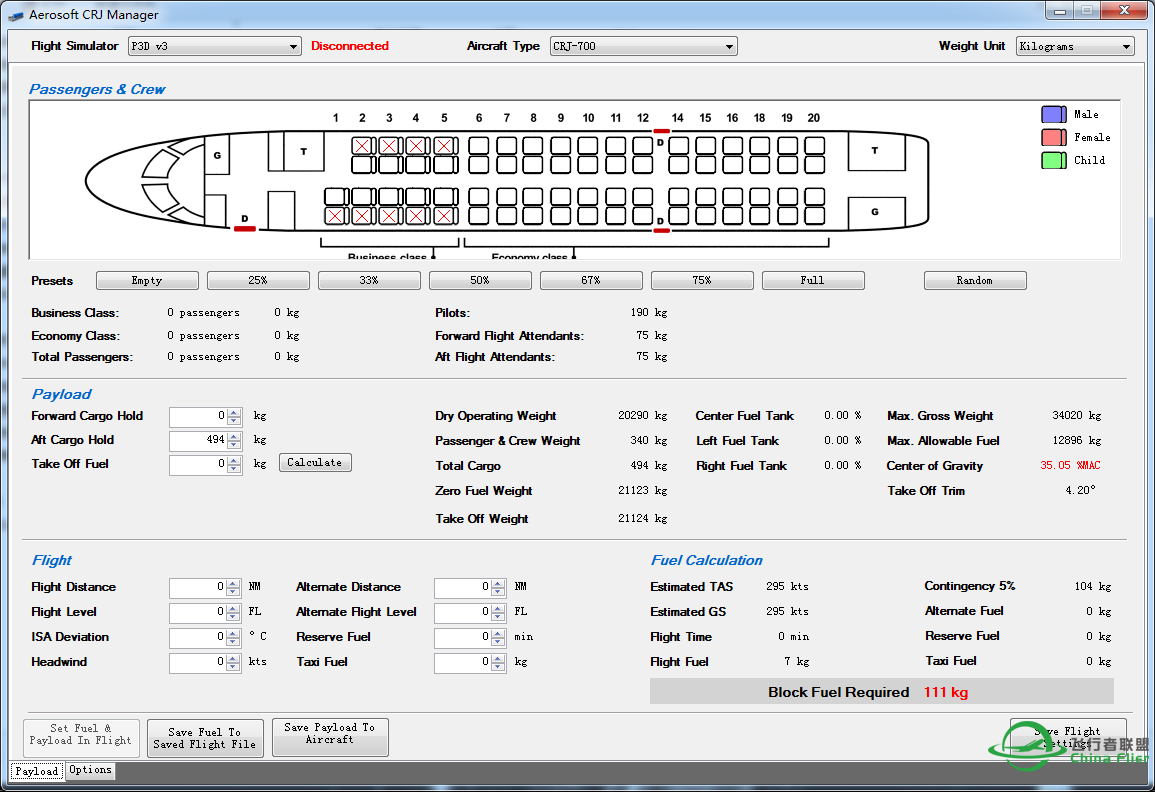Screen dimensions: 1155x792
Task: Decrease ISA Deviation with down arrow
Action: pos(233,642)
